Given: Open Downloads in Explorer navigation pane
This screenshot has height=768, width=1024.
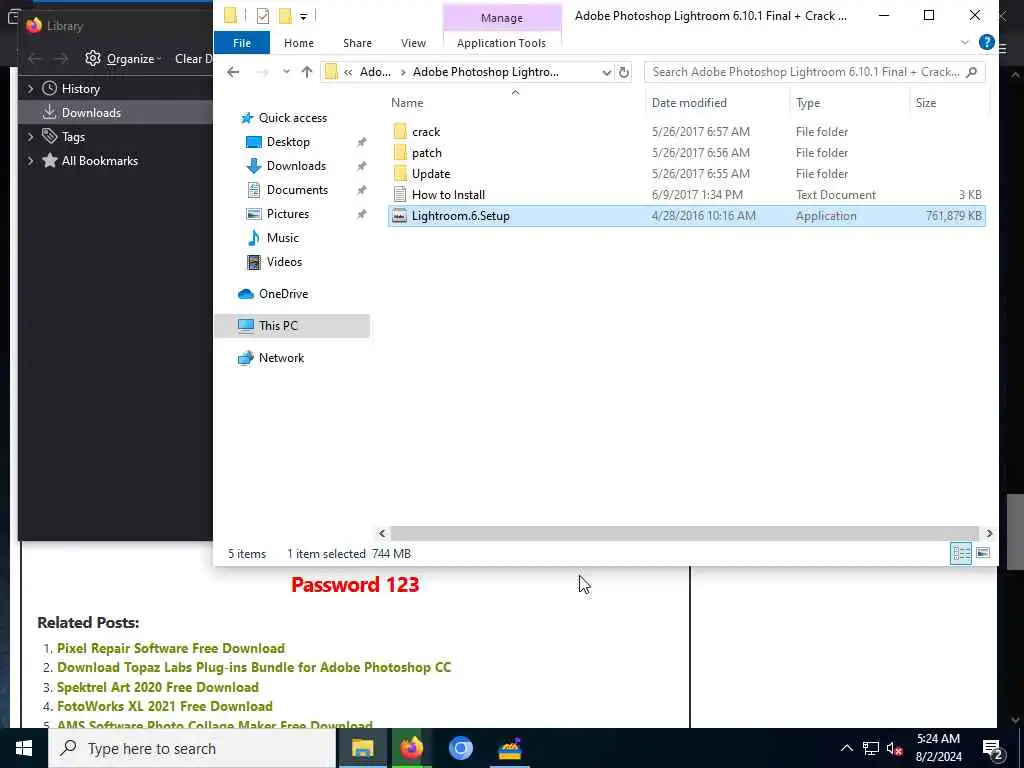Looking at the screenshot, I should (x=296, y=166).
